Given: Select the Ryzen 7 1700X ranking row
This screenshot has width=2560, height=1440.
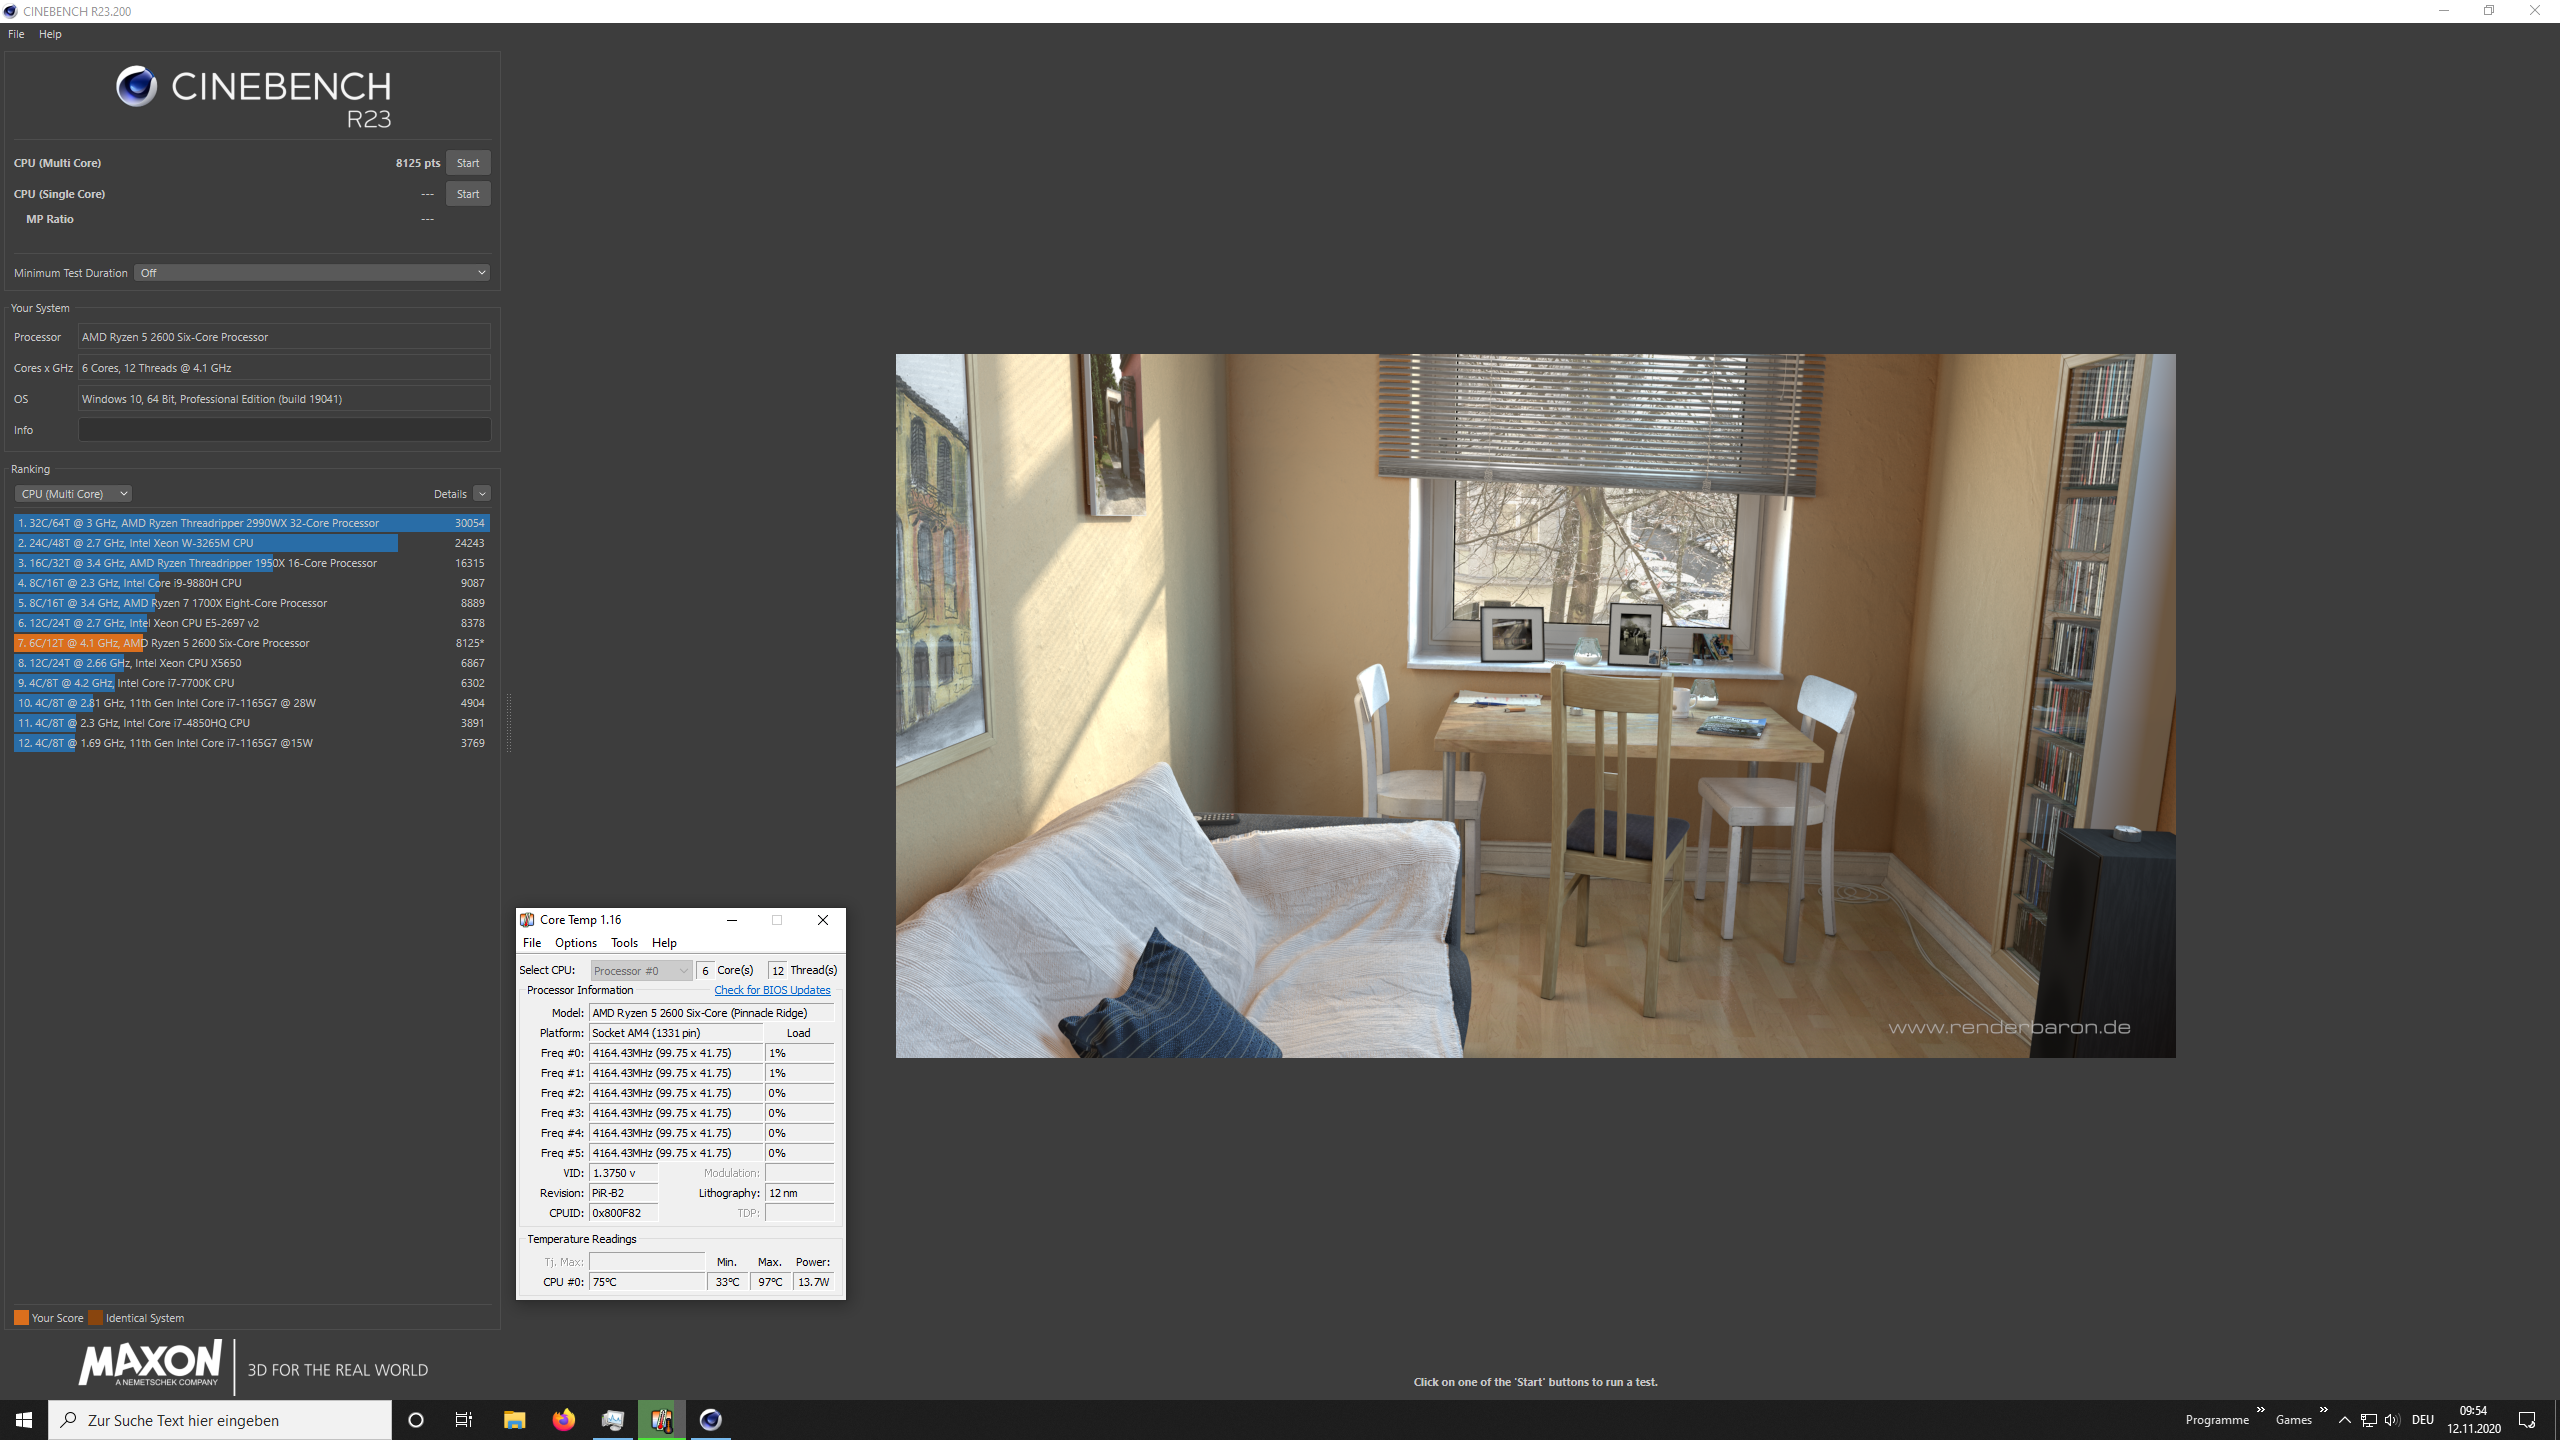Looking at the screenshot, I should point(251,603).
